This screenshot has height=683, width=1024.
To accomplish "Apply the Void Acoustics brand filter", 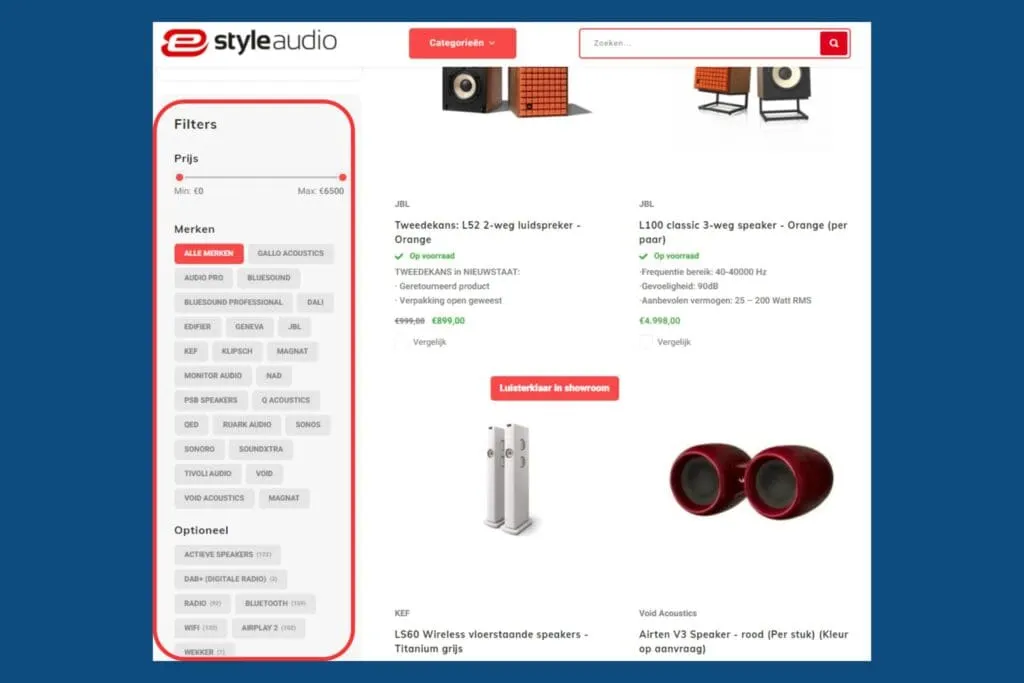I will point(214,498).
